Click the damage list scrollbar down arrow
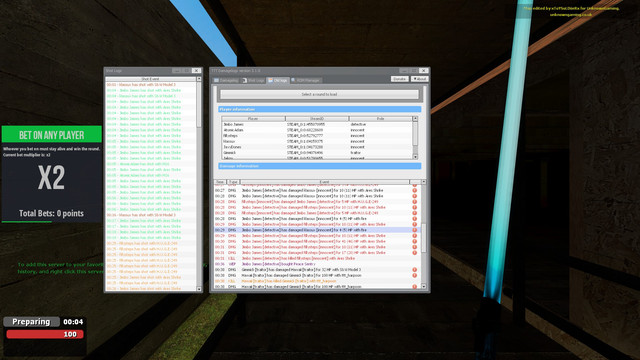 click(x=424, y=287)
